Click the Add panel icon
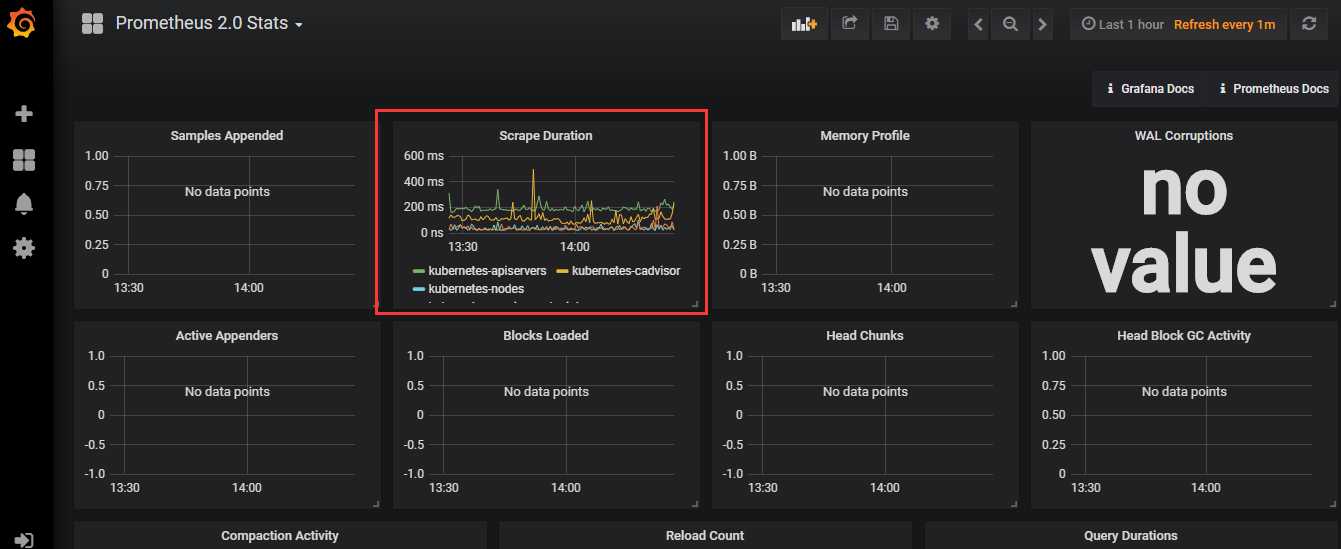 (804, 24)
